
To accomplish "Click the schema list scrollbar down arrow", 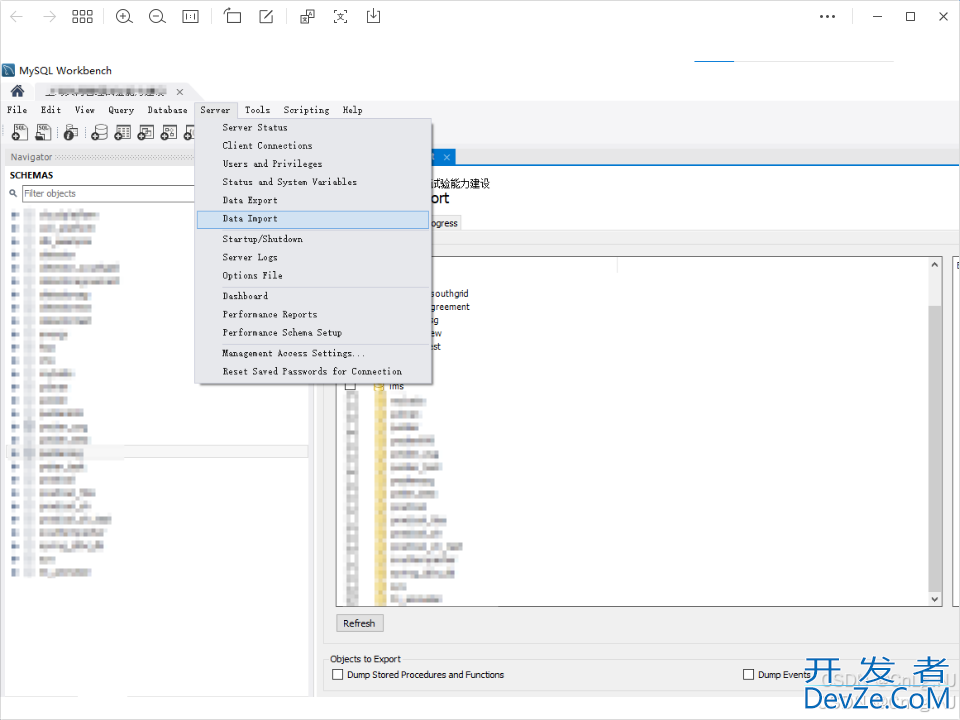I will pyautogui.click(x=934, y=599).
